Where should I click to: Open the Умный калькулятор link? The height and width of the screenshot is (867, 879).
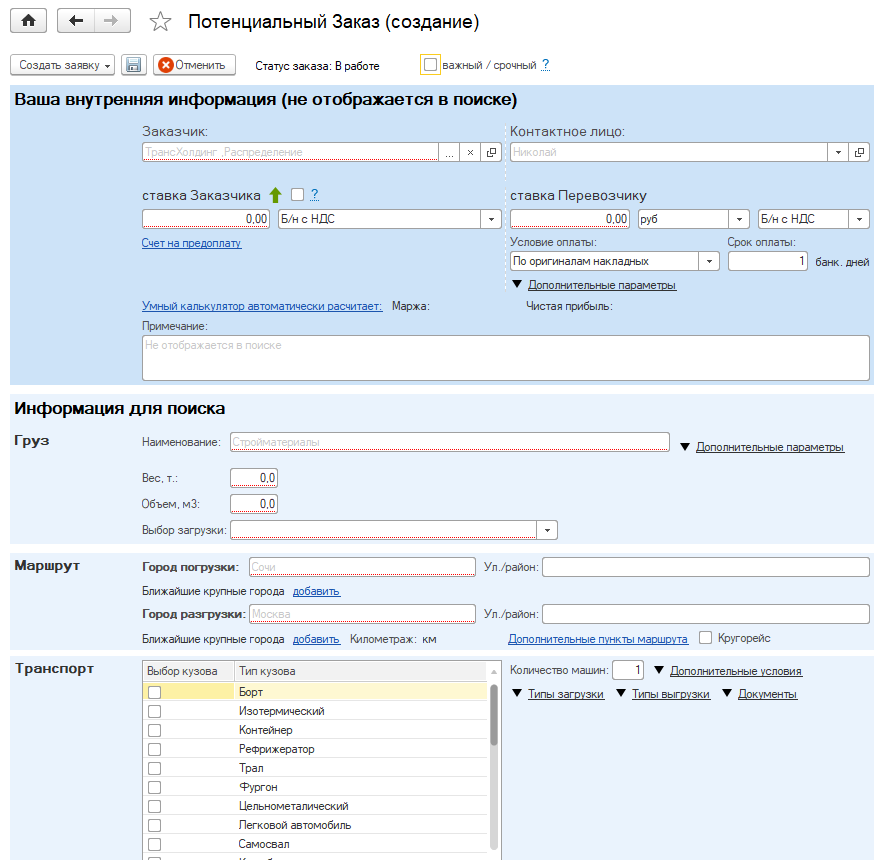[x=262, y=306]
